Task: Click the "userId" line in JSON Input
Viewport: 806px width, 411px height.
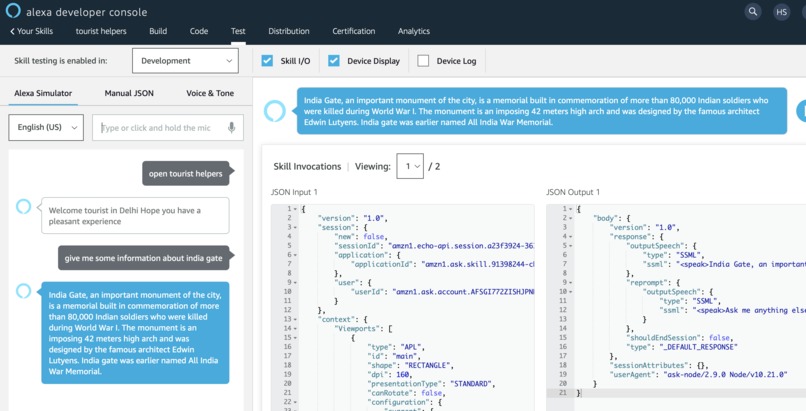Action: pos(442,292)
